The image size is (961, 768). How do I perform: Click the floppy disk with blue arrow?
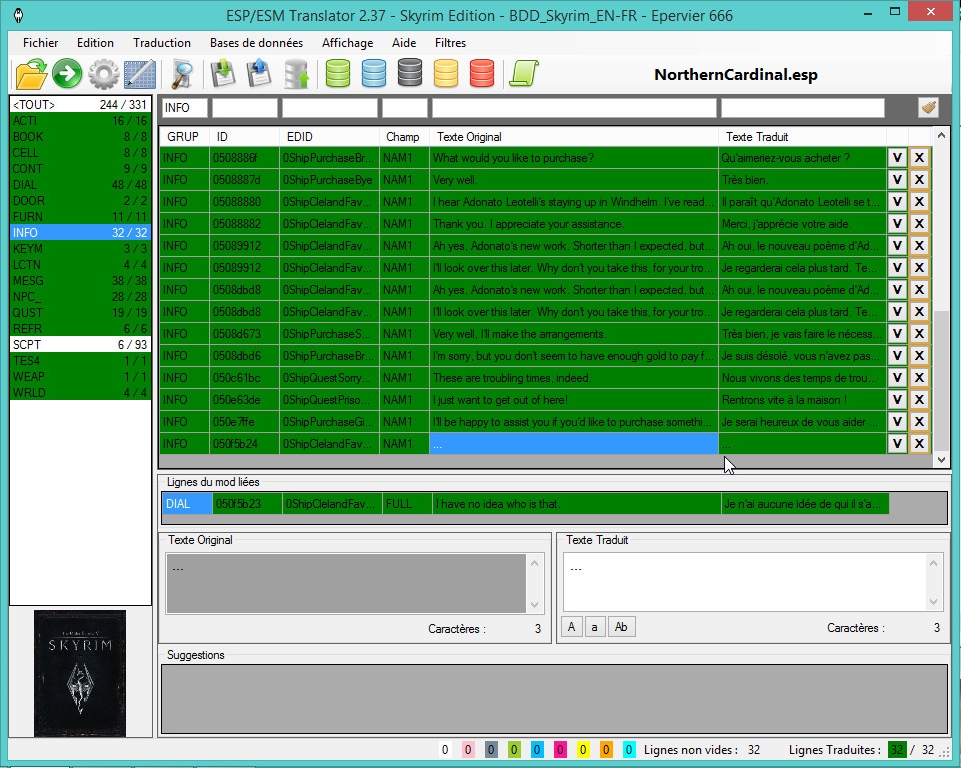(259, 74)
